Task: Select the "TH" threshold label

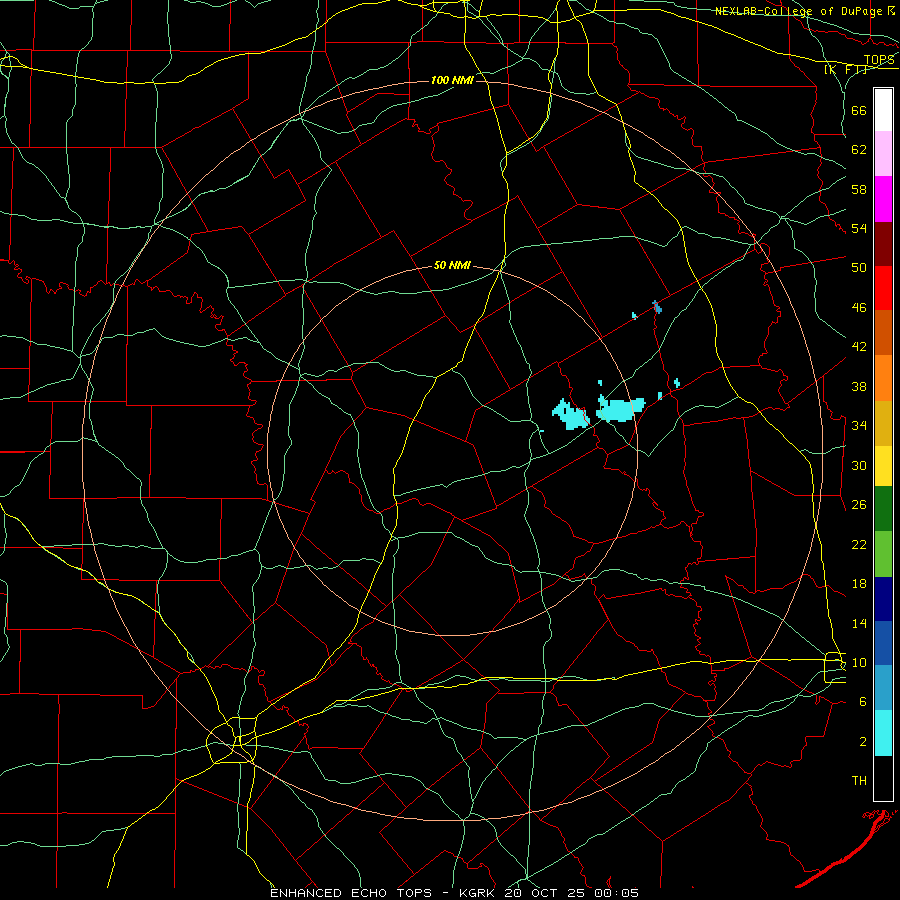Action: pyautogui.click(x=859, y=781)
